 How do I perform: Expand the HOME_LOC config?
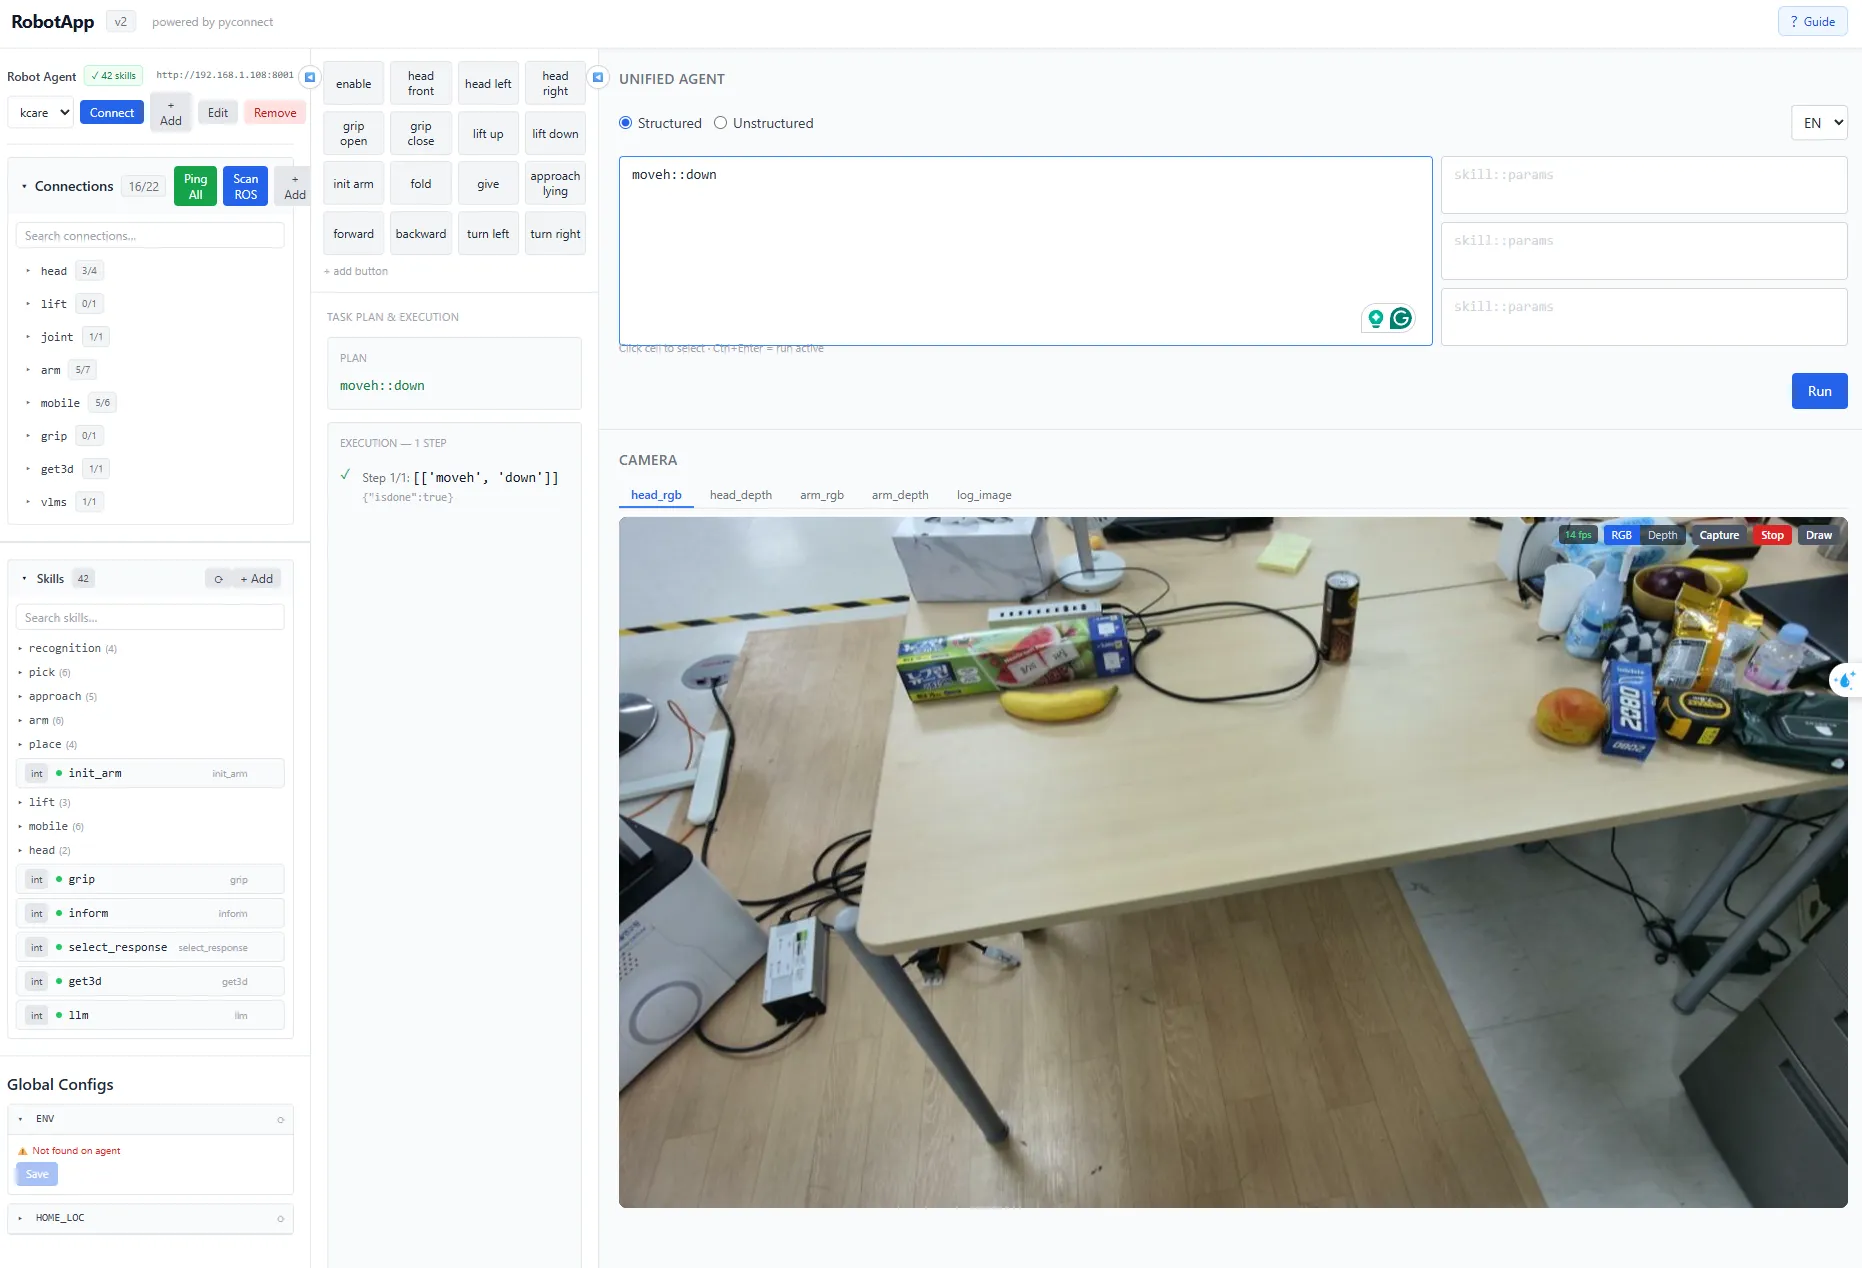pos(20,1219)
